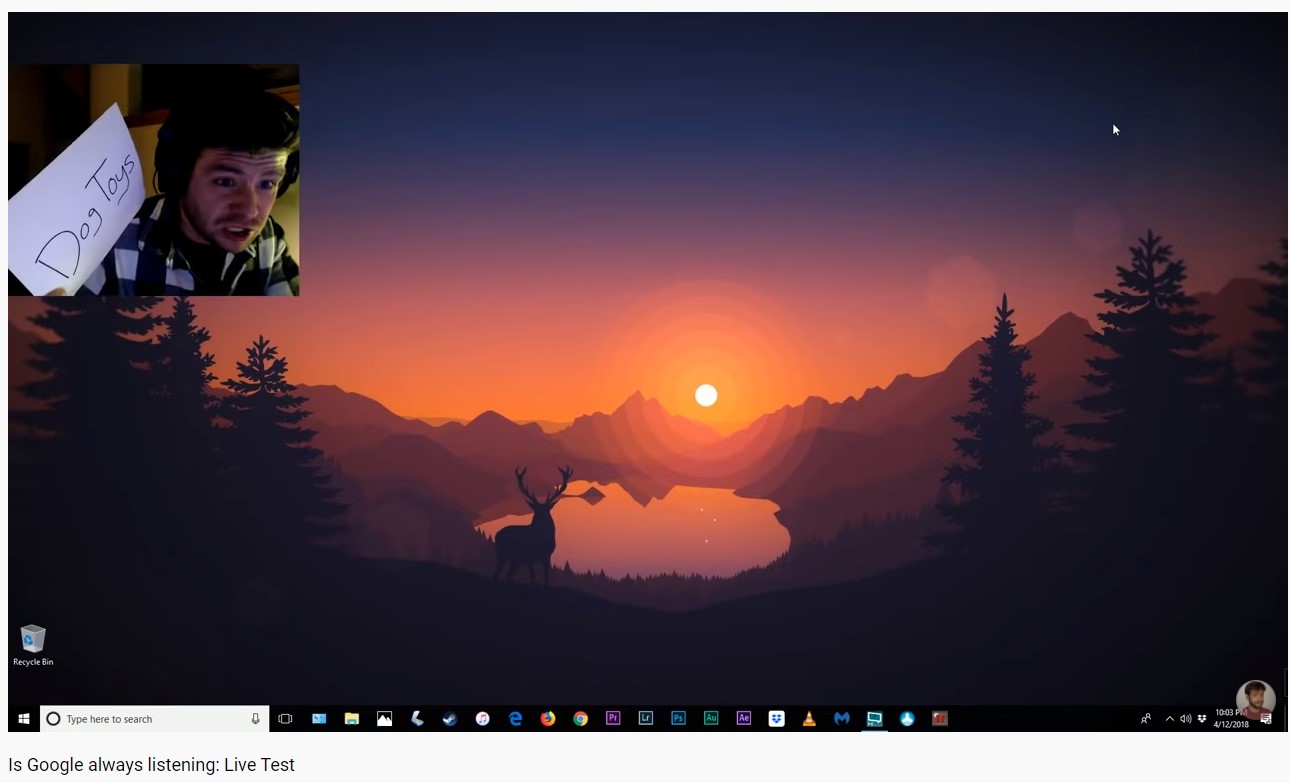Click the channel avatar watermark

tap(1255, 699)
